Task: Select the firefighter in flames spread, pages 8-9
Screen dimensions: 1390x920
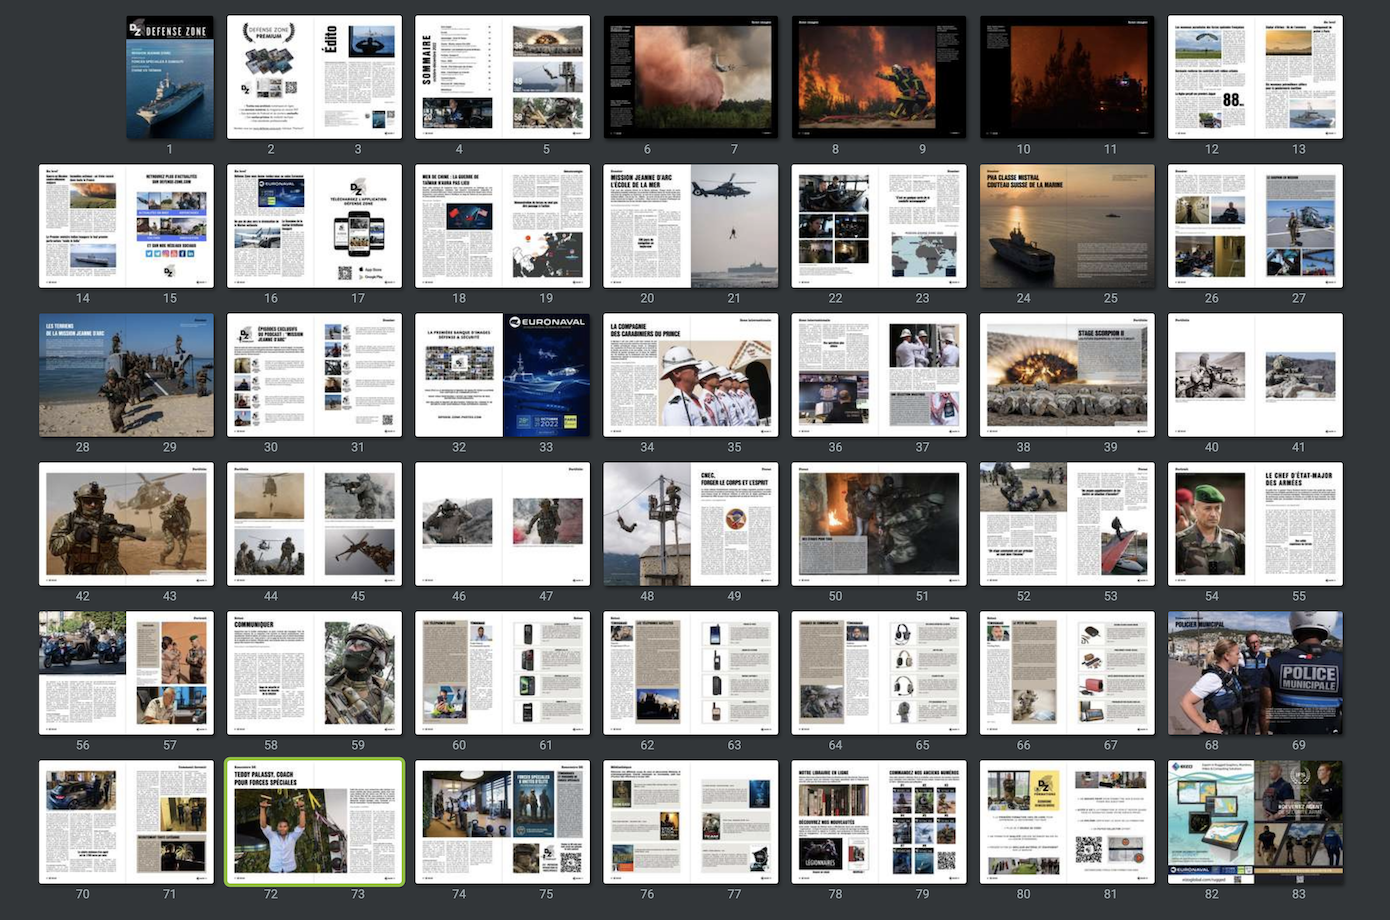Action: click(879, 77)
